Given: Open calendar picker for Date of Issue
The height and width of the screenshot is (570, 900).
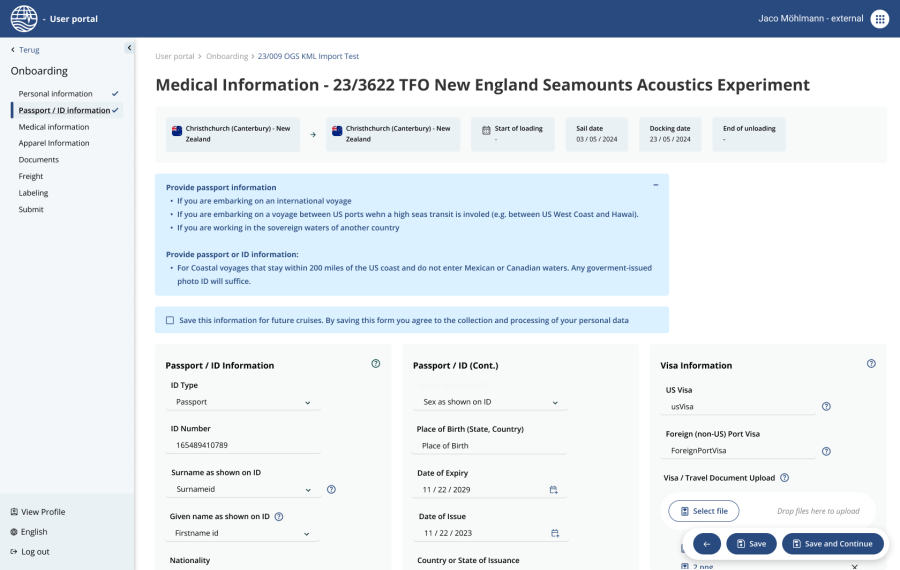Looking at the screenshot, I should point(554,533).
